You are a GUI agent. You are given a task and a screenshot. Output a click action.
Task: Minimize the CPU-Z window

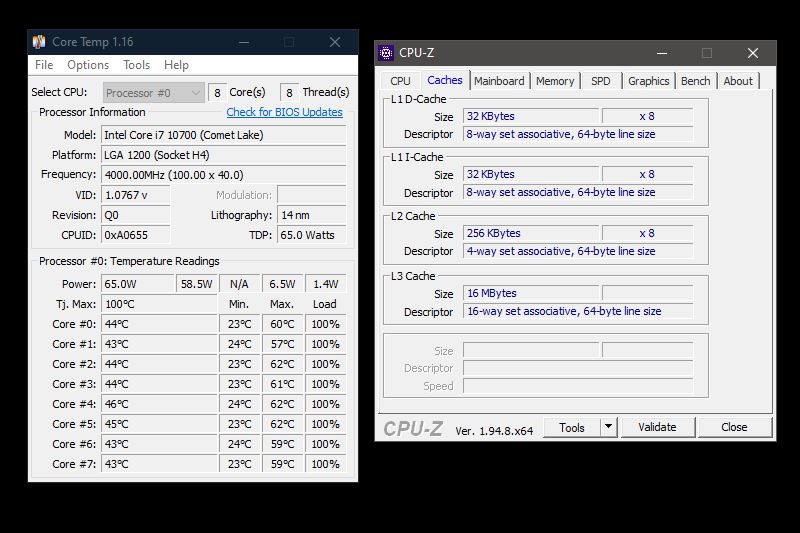(x=661, y=53)
